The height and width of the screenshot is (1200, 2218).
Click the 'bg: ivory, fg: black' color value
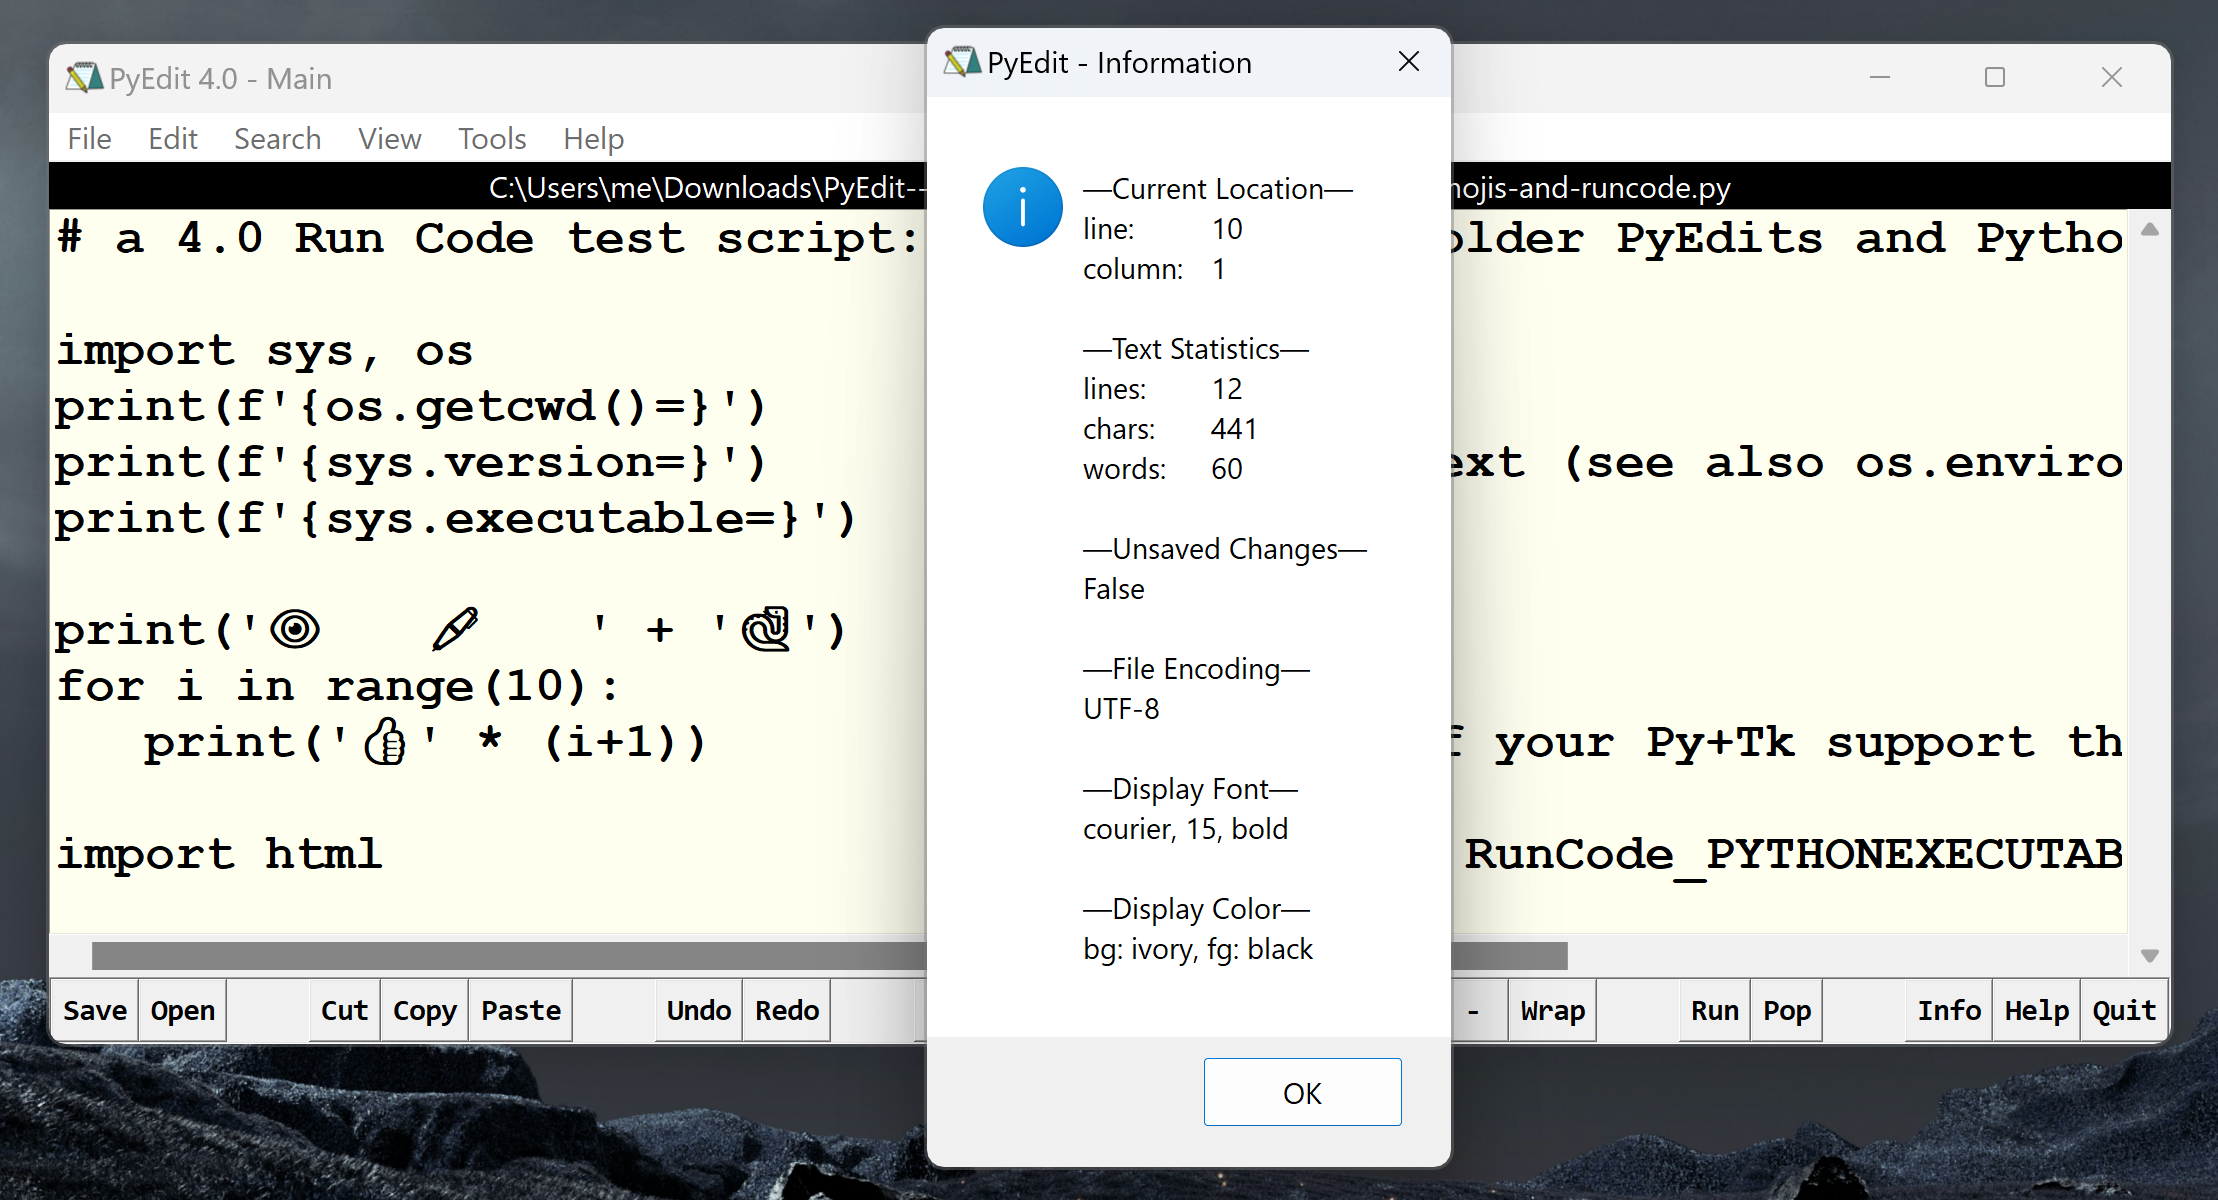1198,949
